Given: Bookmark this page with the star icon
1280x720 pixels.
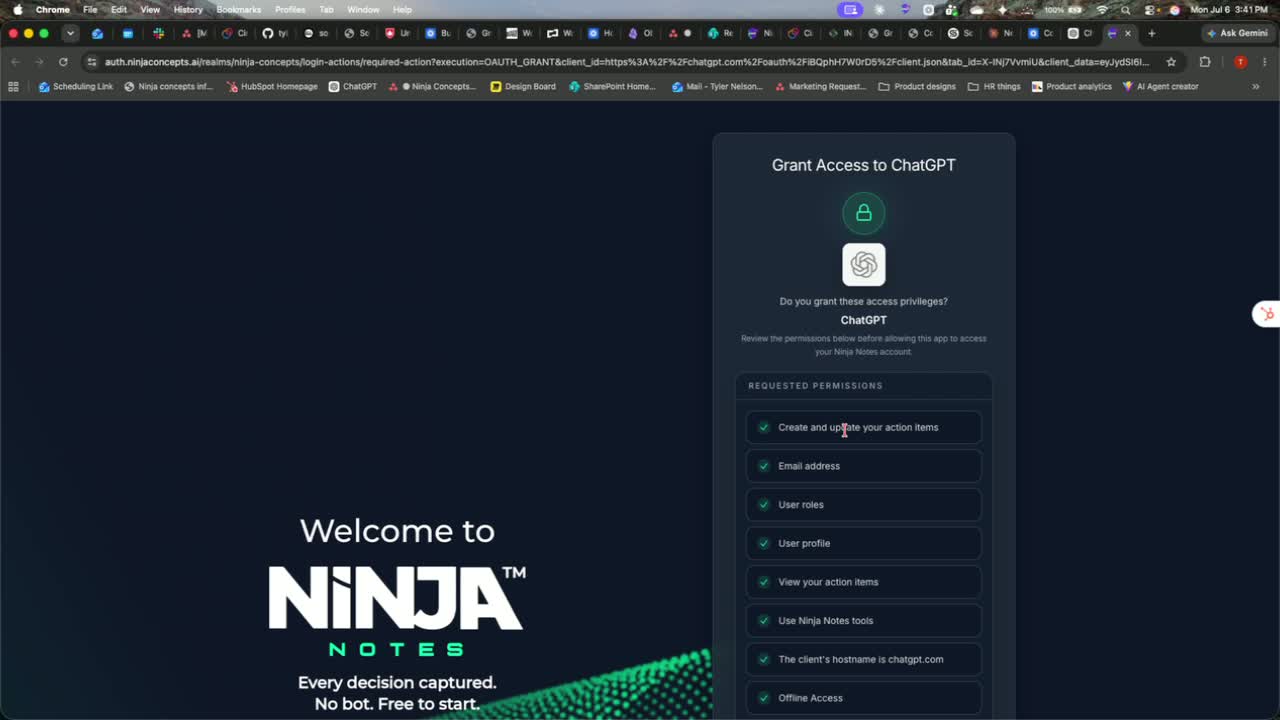Looking at the screenshot, I should [1171, 62].
